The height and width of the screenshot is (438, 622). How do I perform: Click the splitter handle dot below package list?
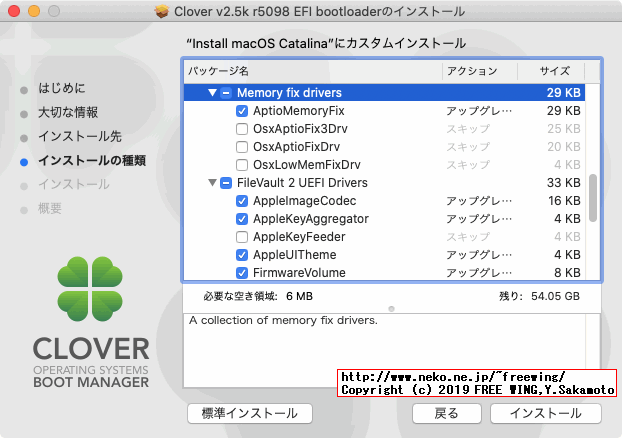[x=392, y=309]
